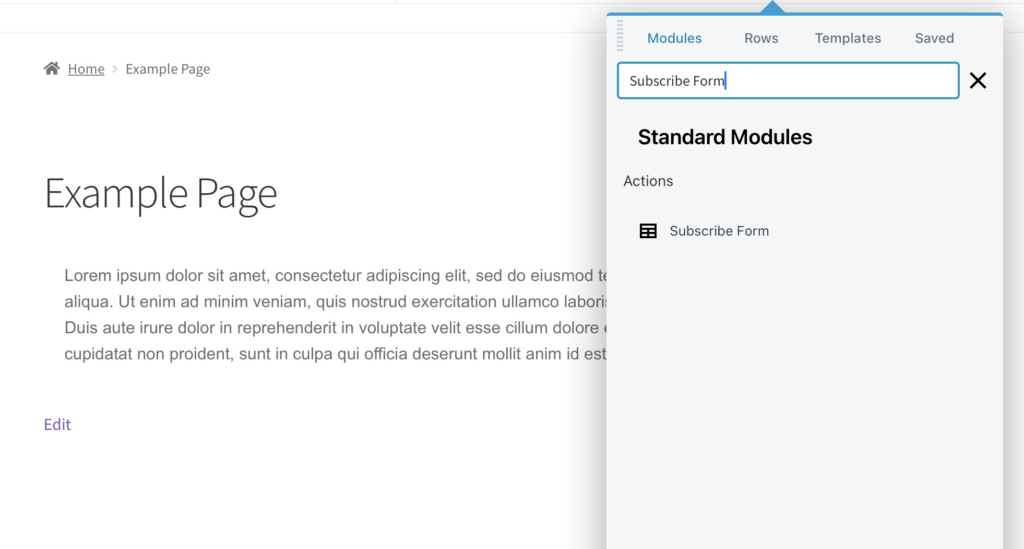Choose the Subscribe Form label in results
This screenshot has width=1024, height=549.
point(719,231)
